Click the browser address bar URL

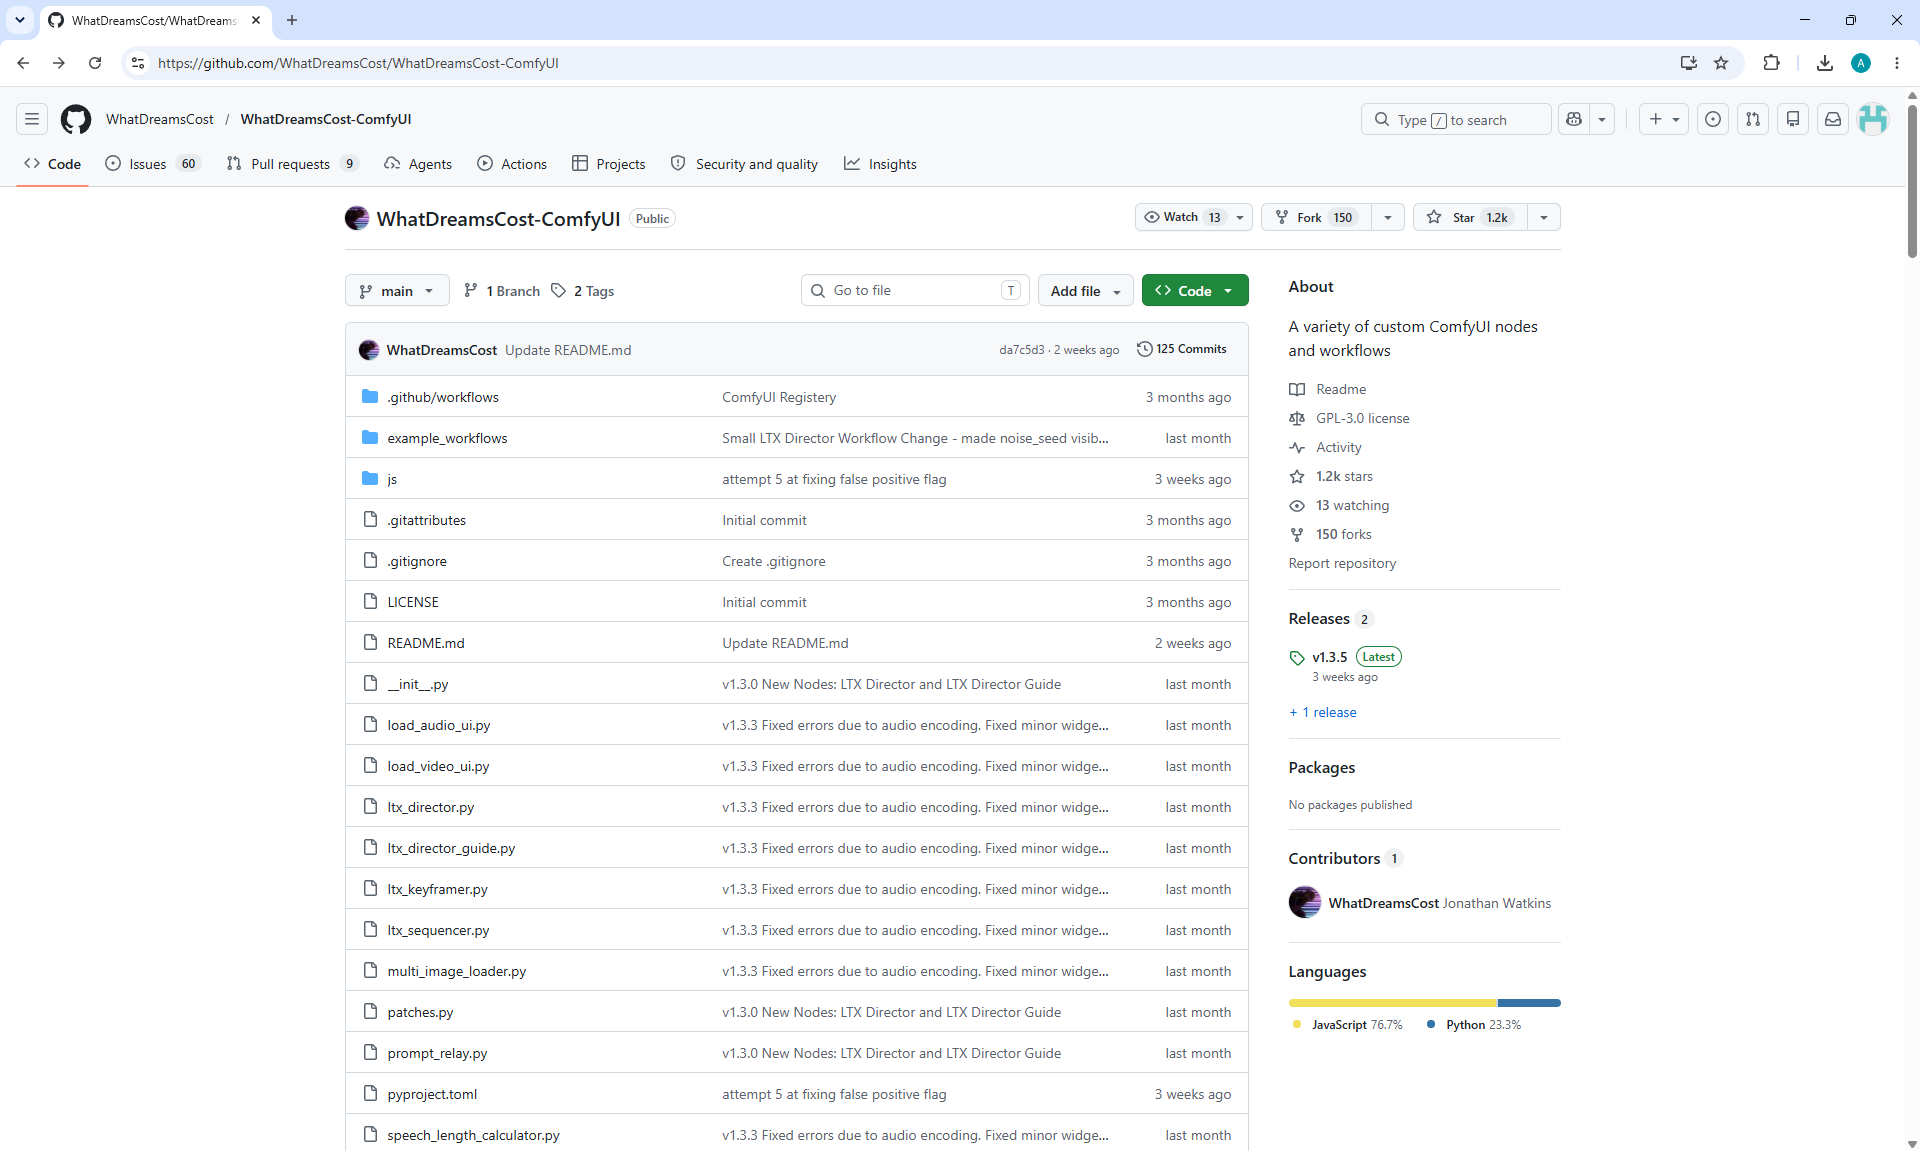coord(358,63)
